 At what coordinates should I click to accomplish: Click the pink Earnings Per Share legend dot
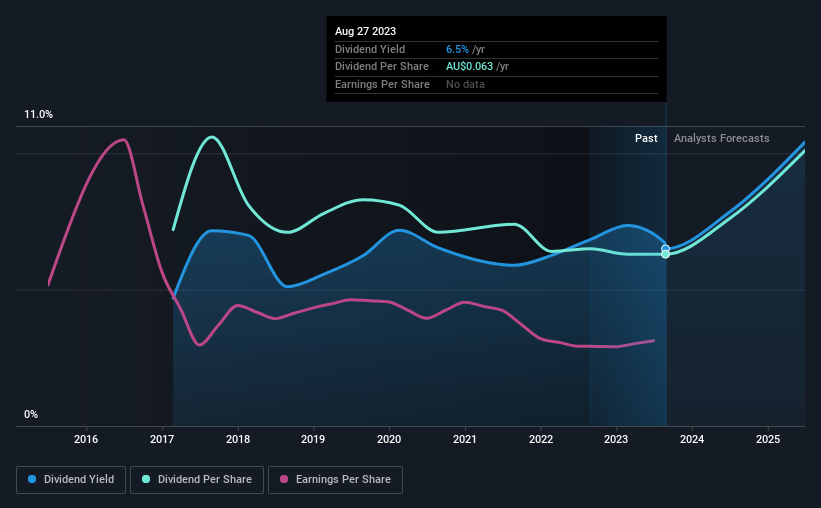[284, 479]
